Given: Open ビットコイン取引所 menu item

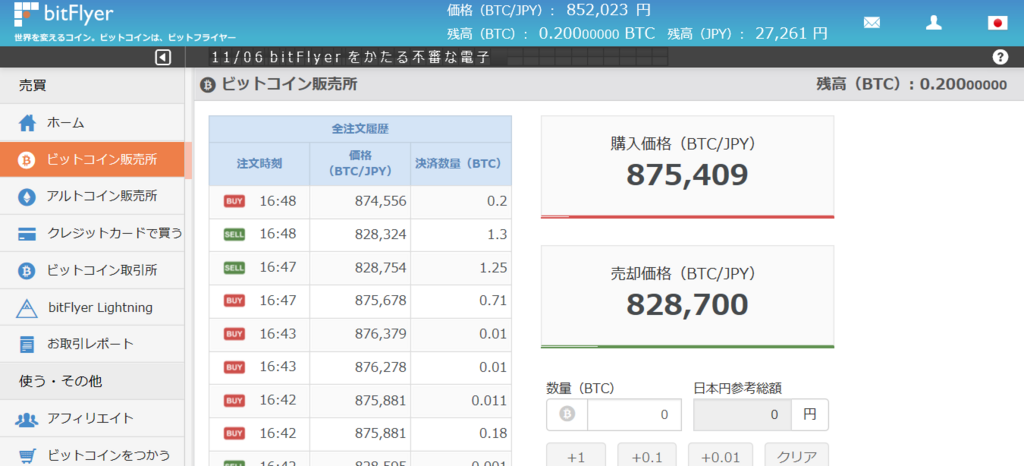Looking at the screenshot, I should coord(92,270).
